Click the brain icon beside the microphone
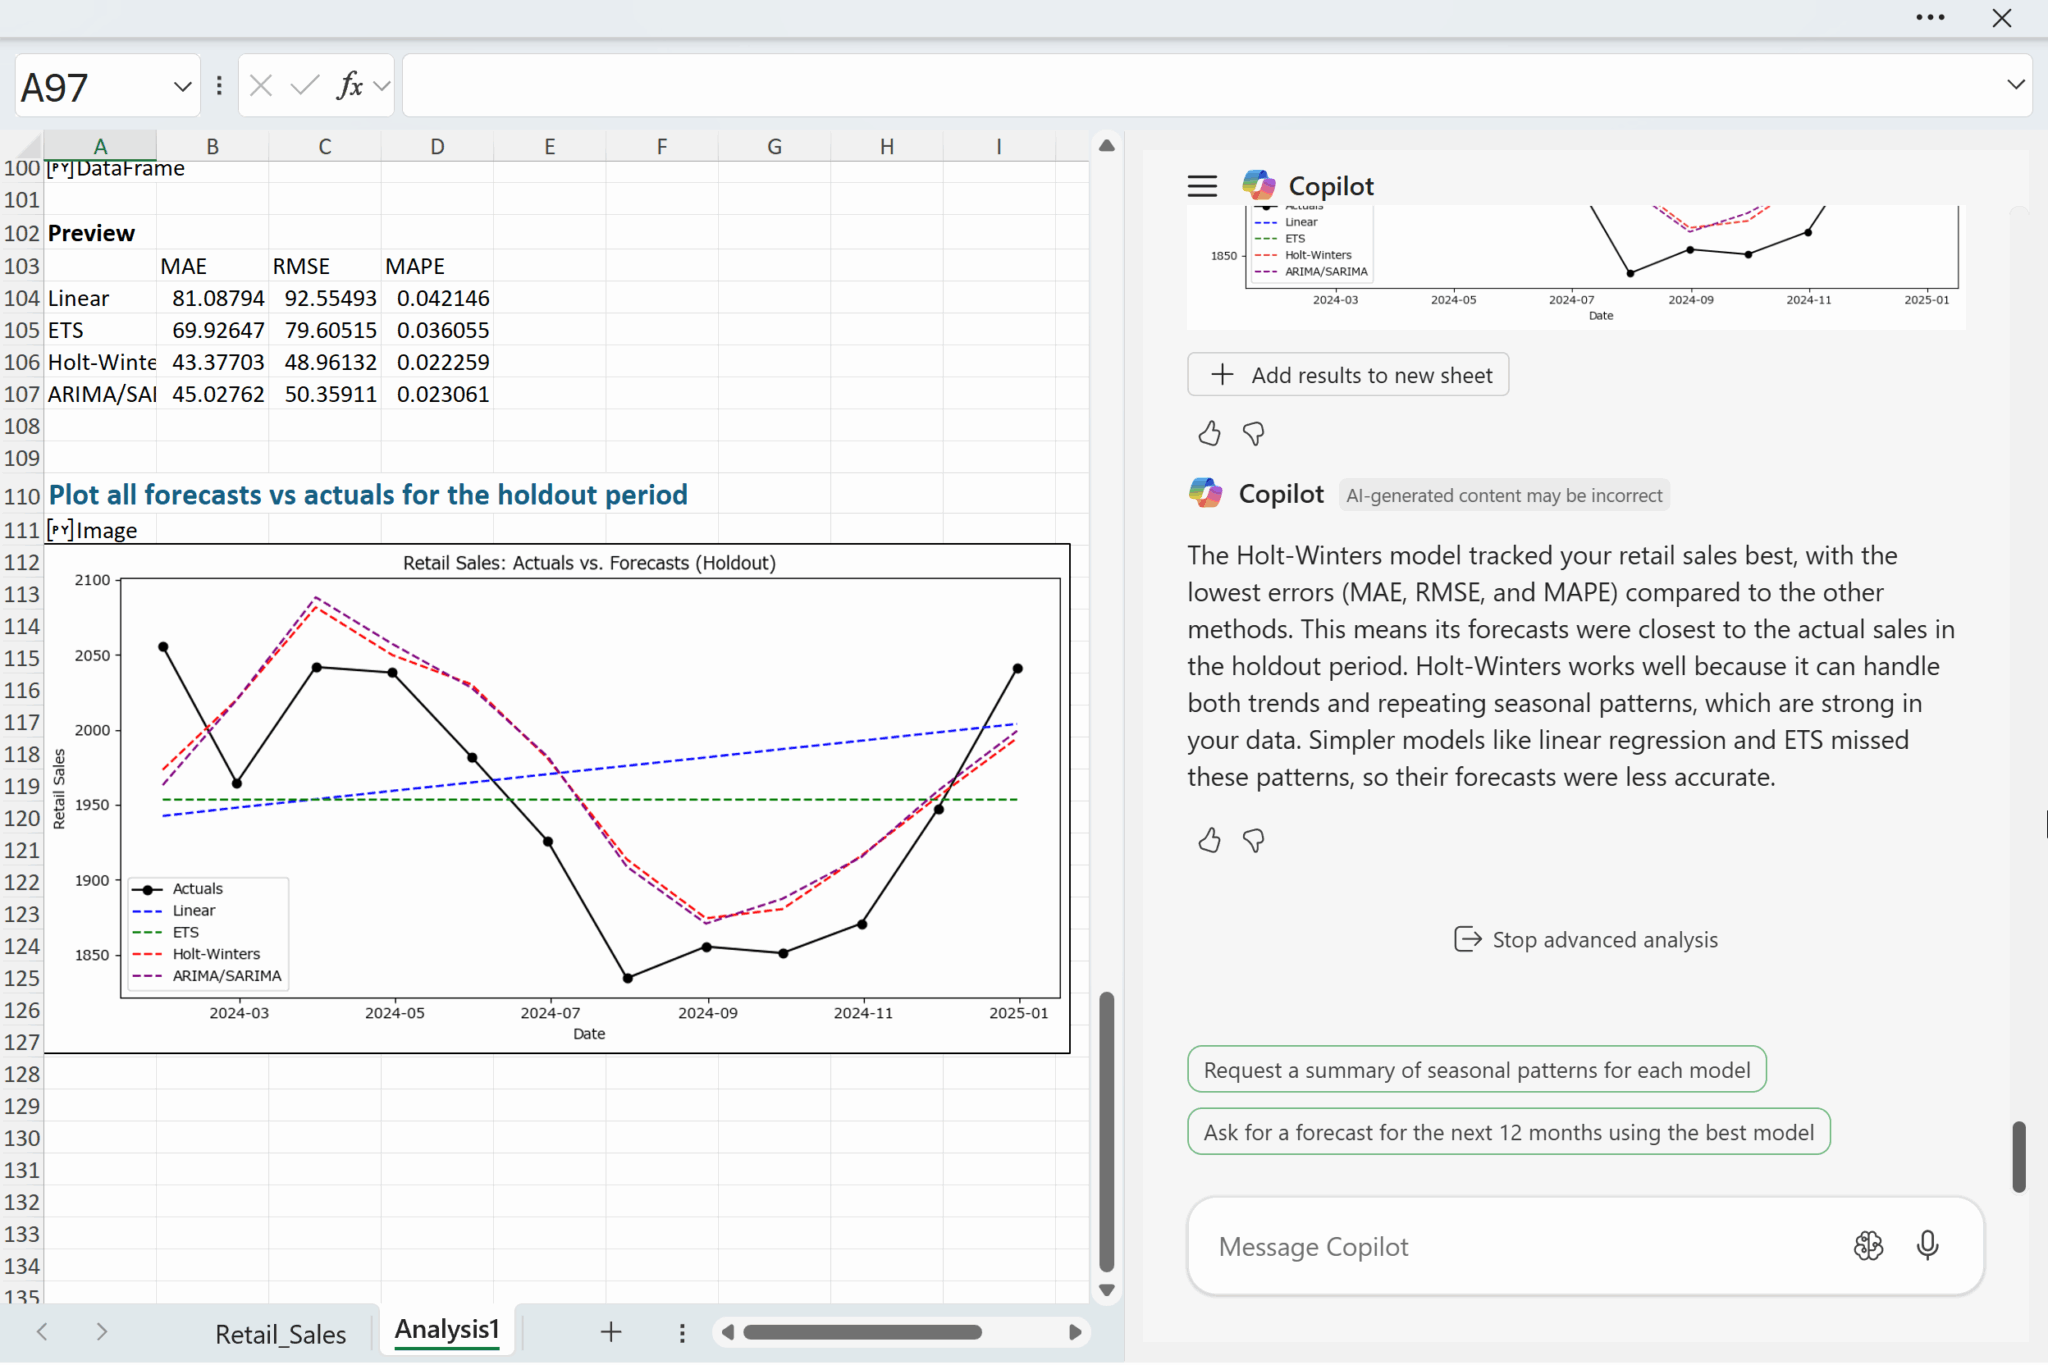 pyautogui.click(x=1867, y=1245)
